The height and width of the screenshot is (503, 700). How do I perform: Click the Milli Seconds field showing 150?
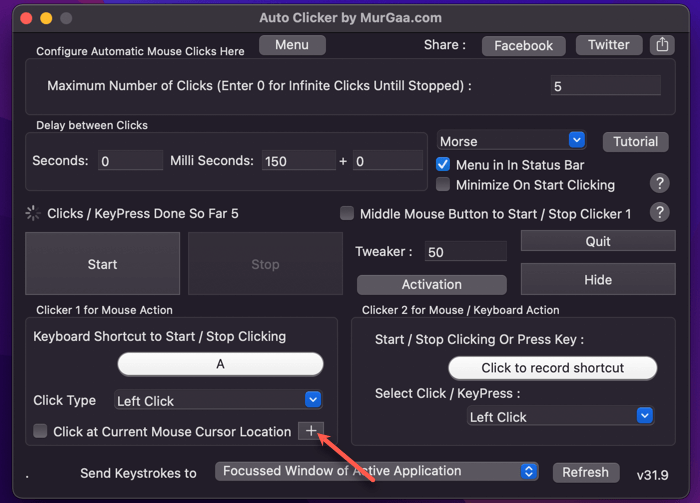coord(299,160)
